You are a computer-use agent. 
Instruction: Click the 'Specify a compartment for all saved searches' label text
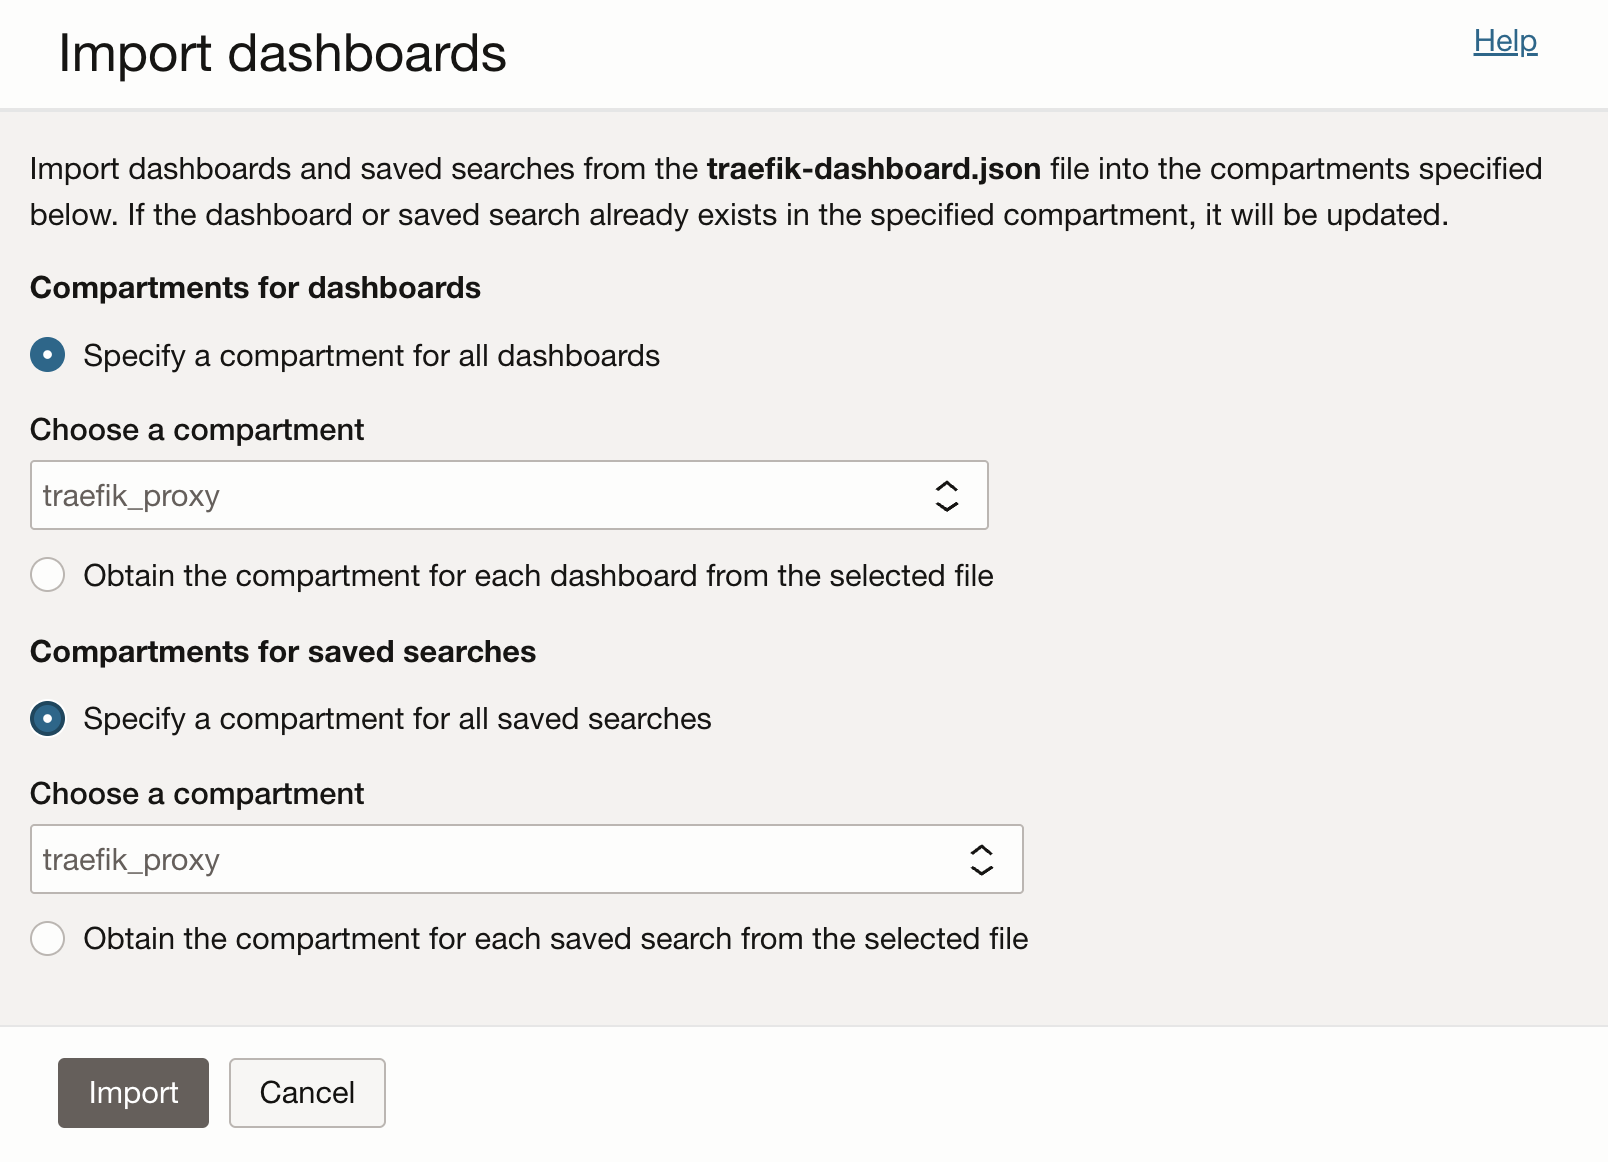tap(397, 719)
